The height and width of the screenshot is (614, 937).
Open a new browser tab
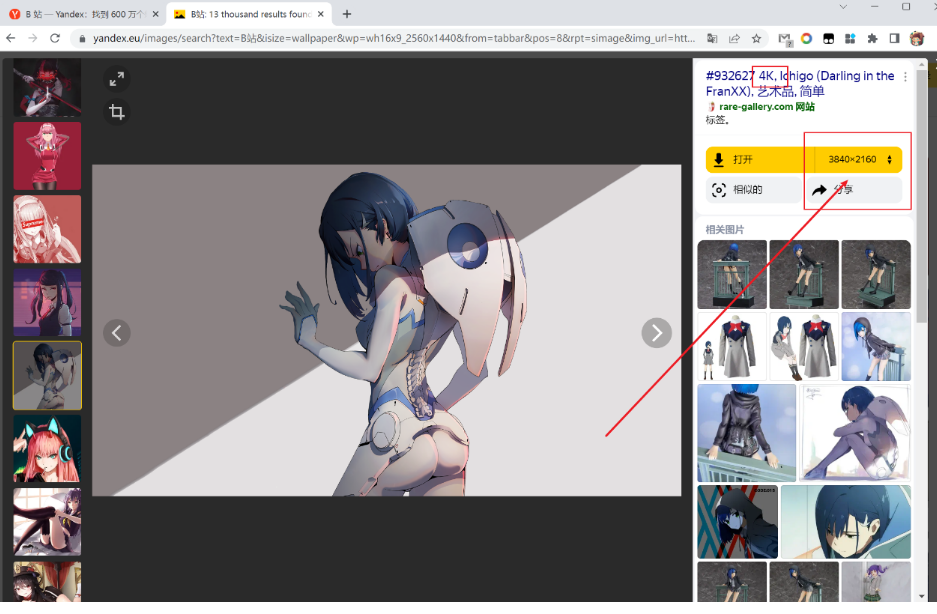click(x=347, y=14)
